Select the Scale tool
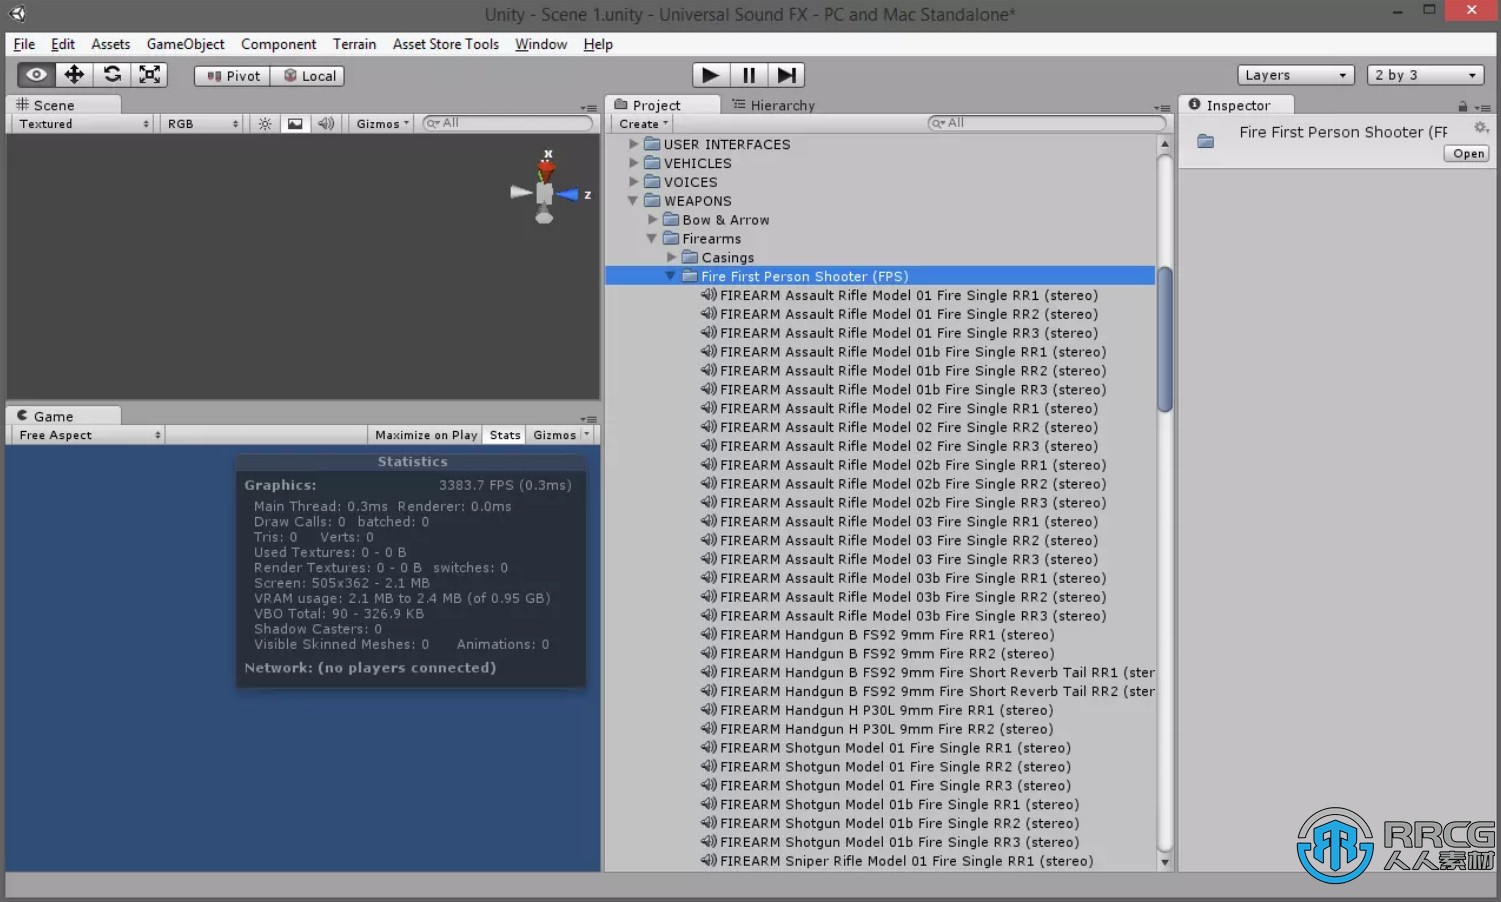This screenshot has width=1501, height=902. point(149,75)
